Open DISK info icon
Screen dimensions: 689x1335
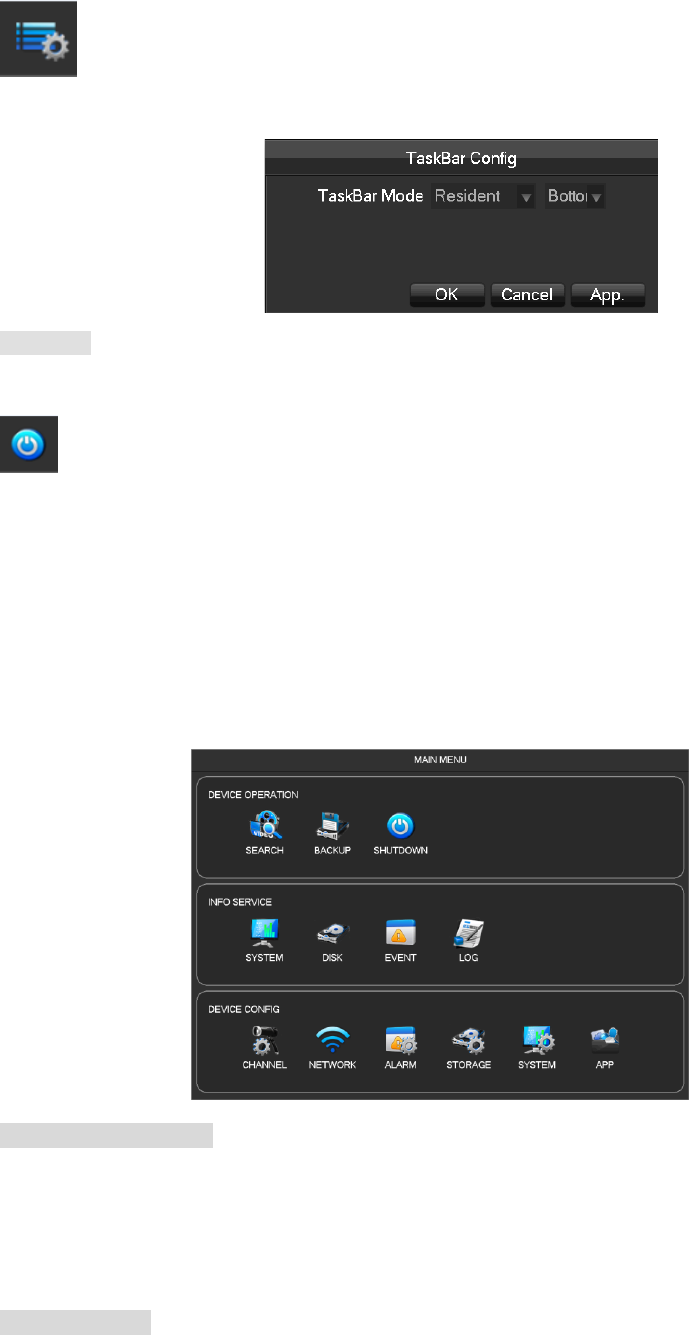click(x=332, y=941)
